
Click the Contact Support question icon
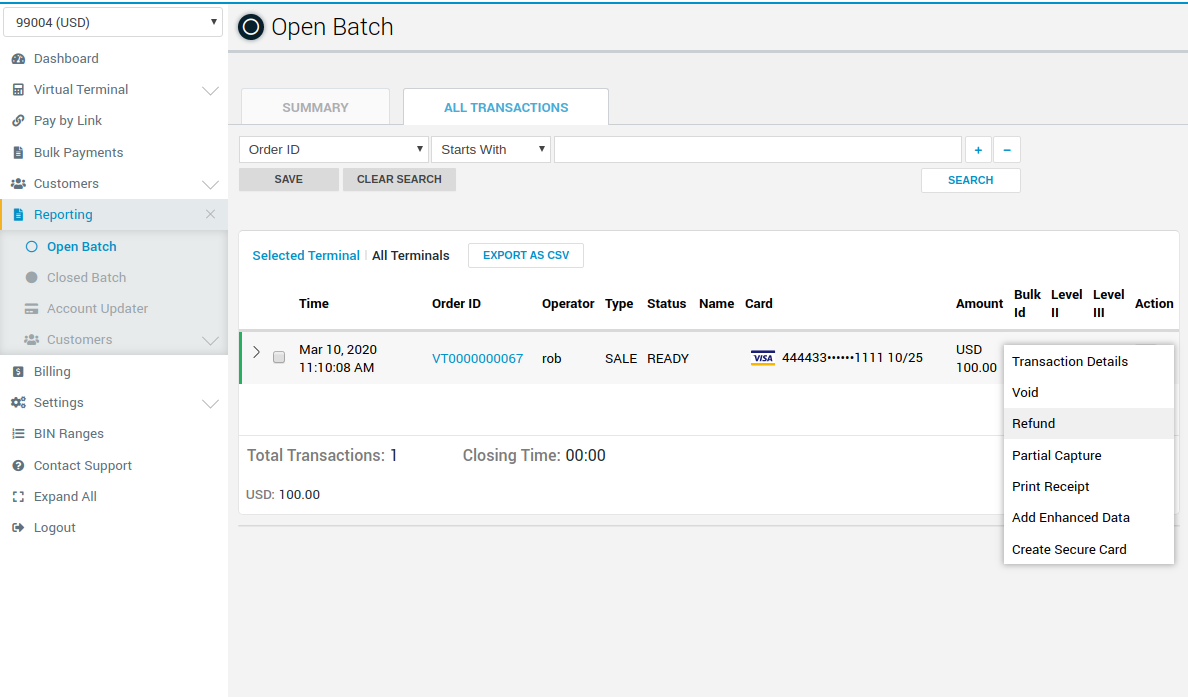pos(18,466)
